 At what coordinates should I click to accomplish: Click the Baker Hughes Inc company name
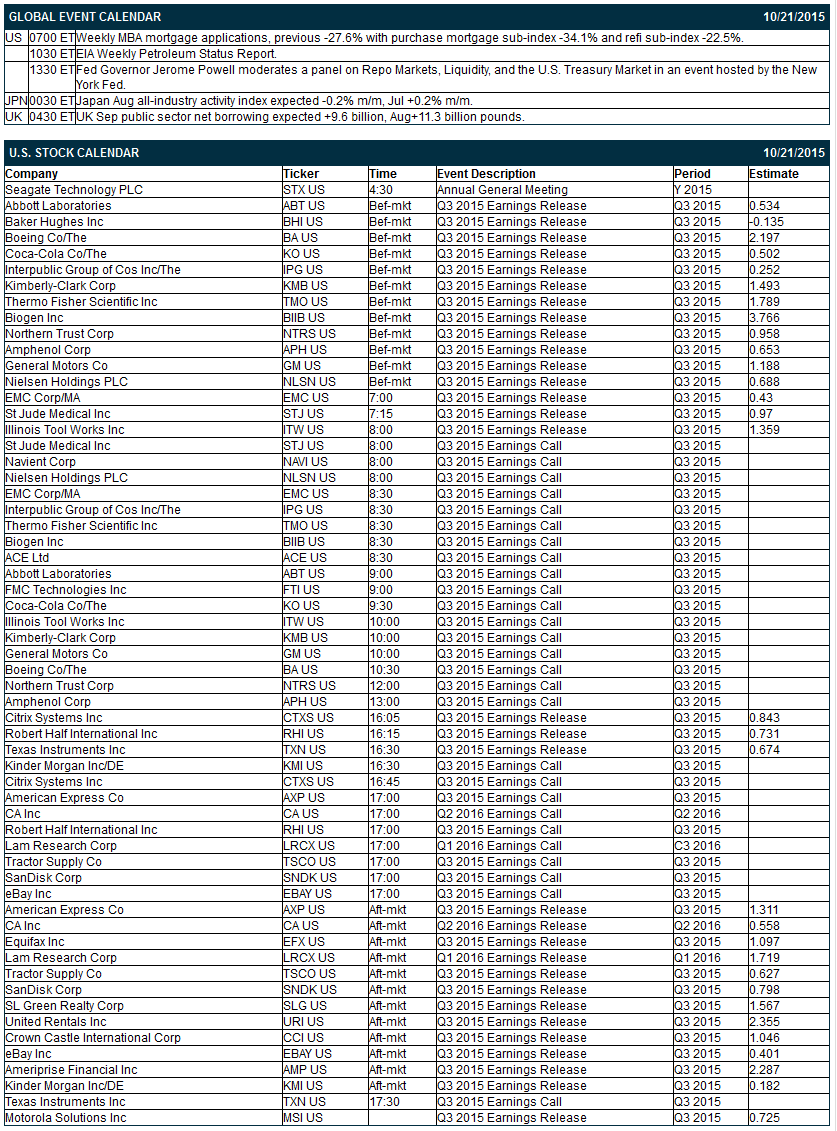click(54, 221)
